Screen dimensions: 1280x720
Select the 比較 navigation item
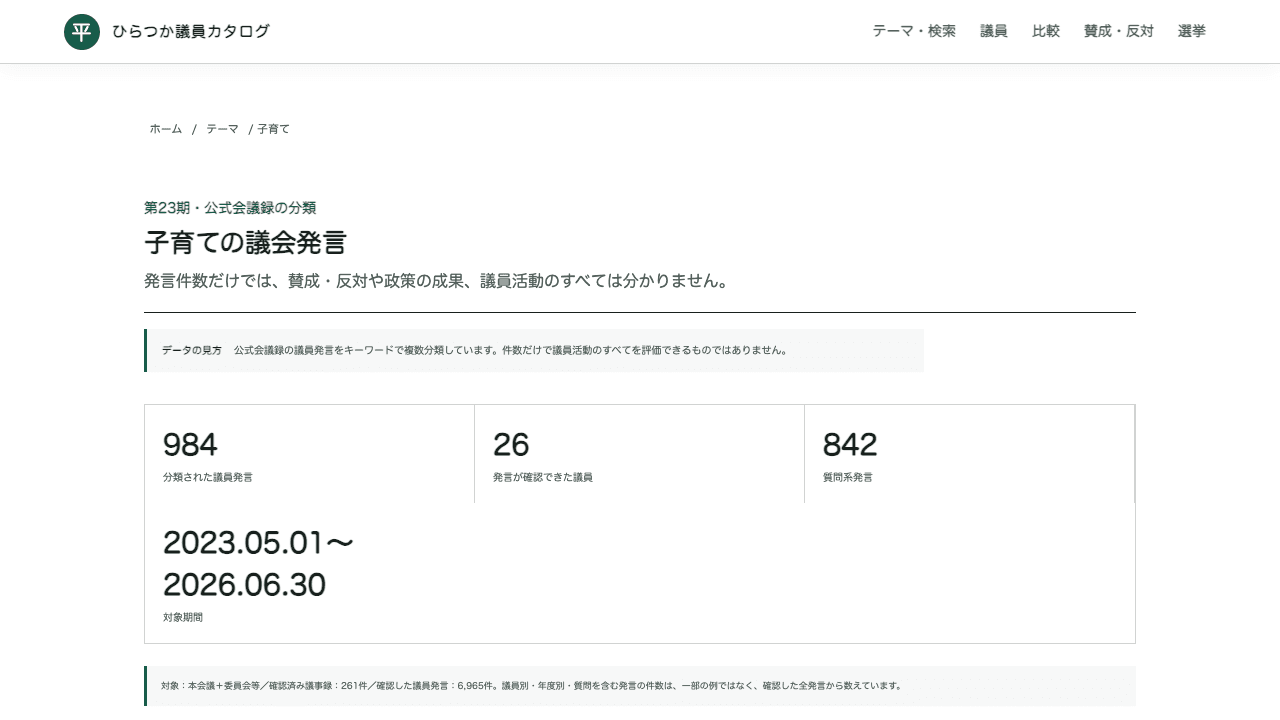tap(1046, 32)
